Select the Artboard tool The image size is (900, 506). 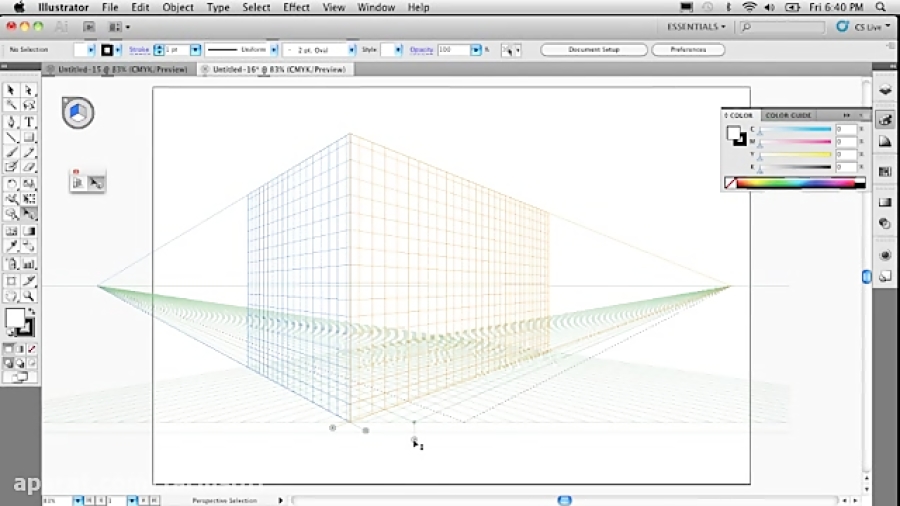click(x=11, y=281)
